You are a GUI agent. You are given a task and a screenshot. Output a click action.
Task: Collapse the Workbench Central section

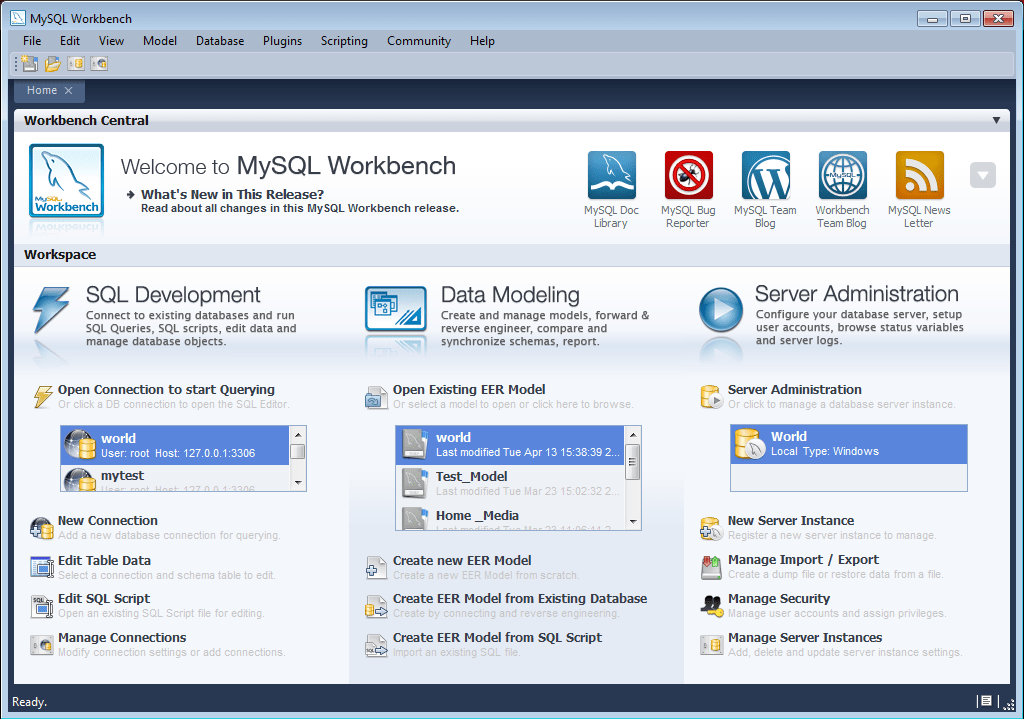click(996, 120)
